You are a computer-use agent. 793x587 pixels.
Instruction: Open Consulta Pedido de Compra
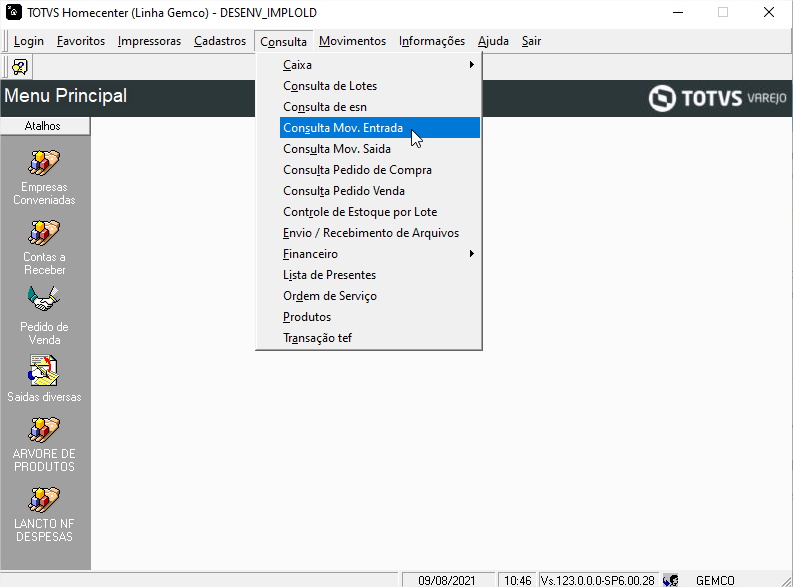[x=380, y=170]
